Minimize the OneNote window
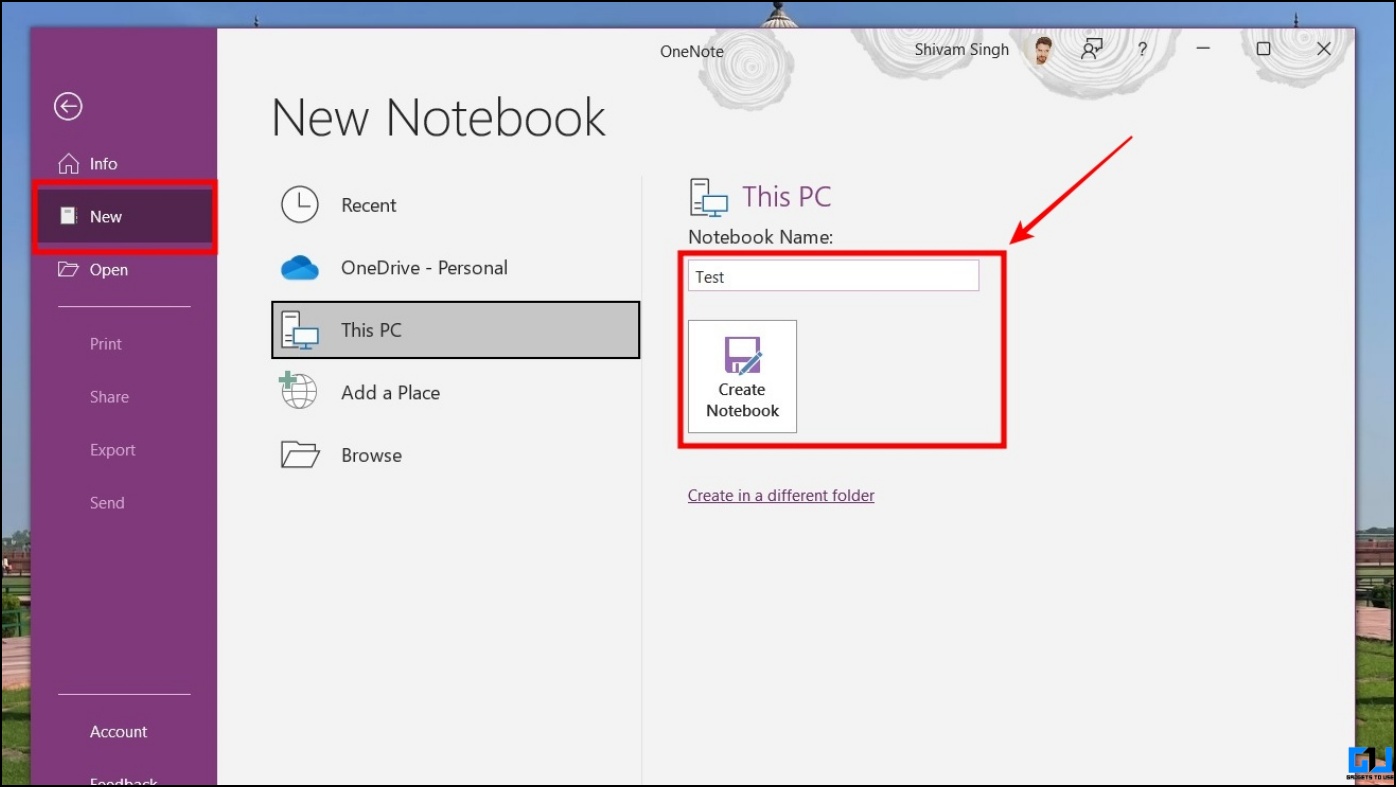This screenshot has height=787, width=1396. click(x=1204, y=49)
